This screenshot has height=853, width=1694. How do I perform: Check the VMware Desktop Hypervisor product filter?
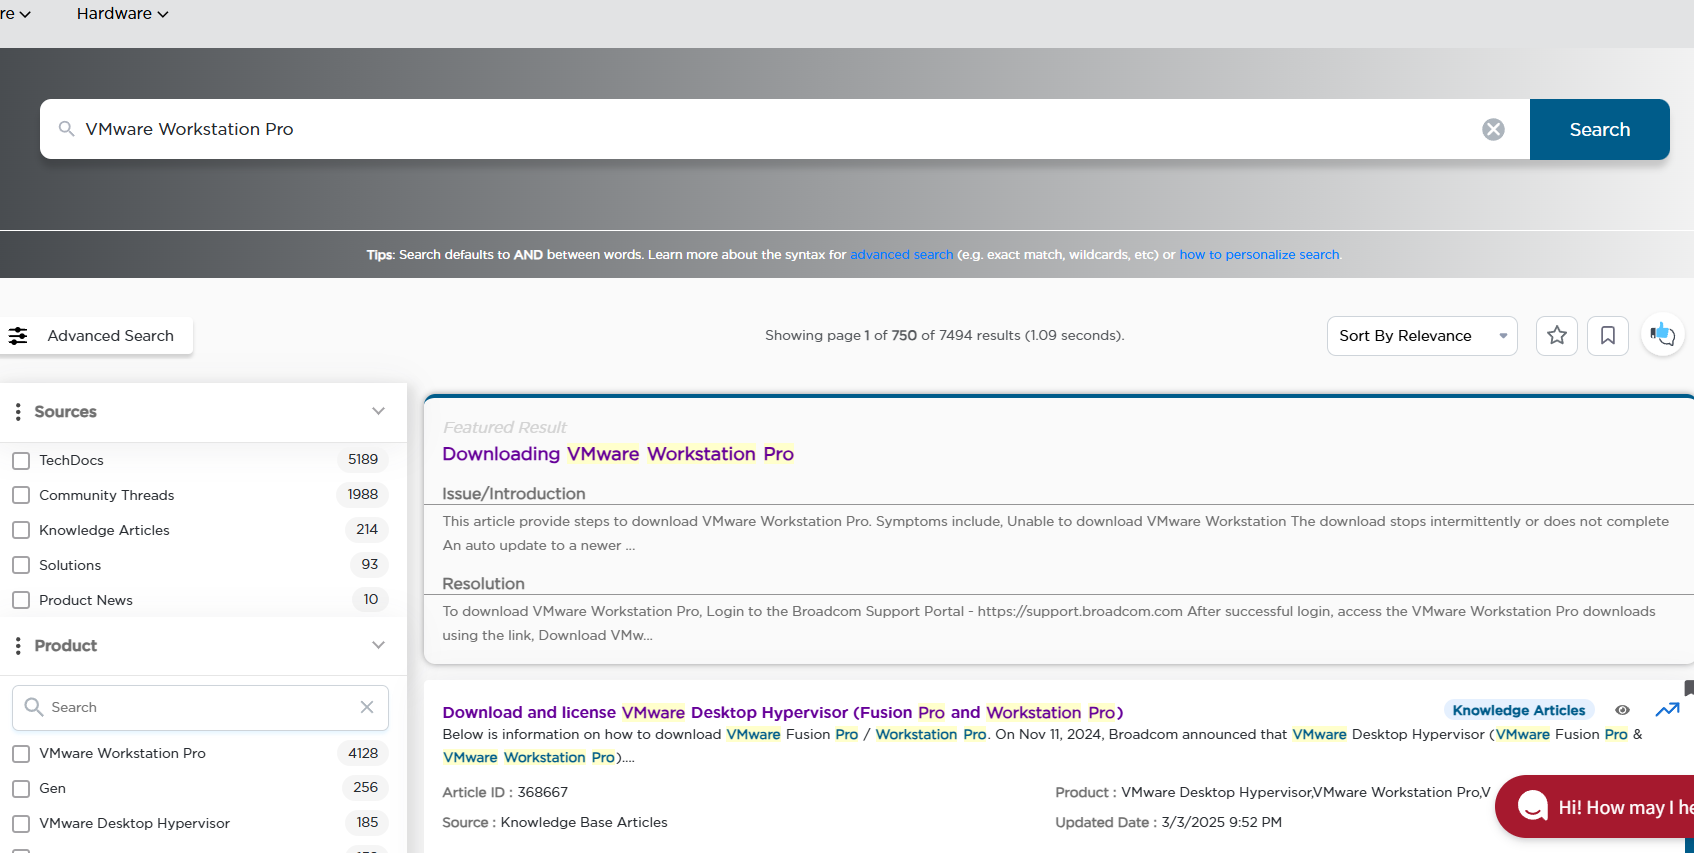21,824
